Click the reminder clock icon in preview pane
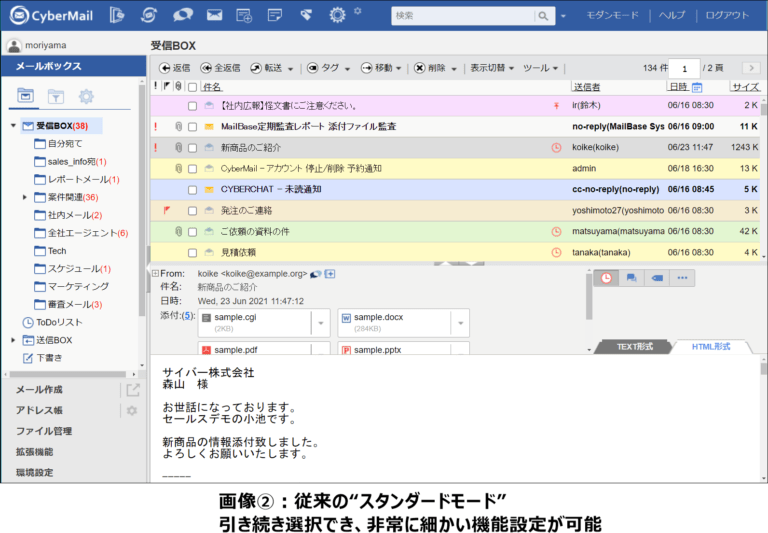 pos(606,278)
